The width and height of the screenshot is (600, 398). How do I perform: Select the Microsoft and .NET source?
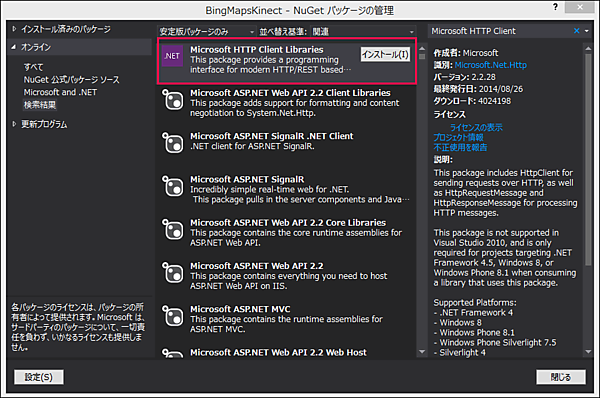[x=60, y=92]
